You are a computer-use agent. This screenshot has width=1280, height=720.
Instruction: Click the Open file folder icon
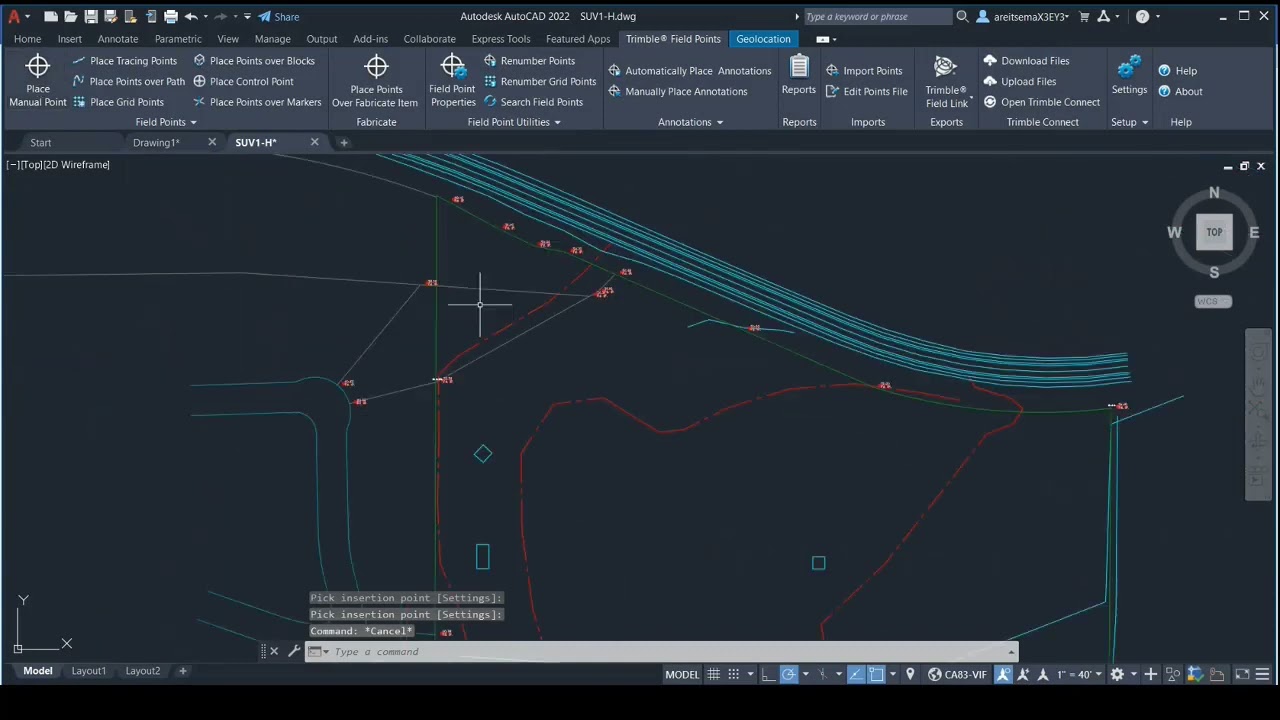point(71,17)
